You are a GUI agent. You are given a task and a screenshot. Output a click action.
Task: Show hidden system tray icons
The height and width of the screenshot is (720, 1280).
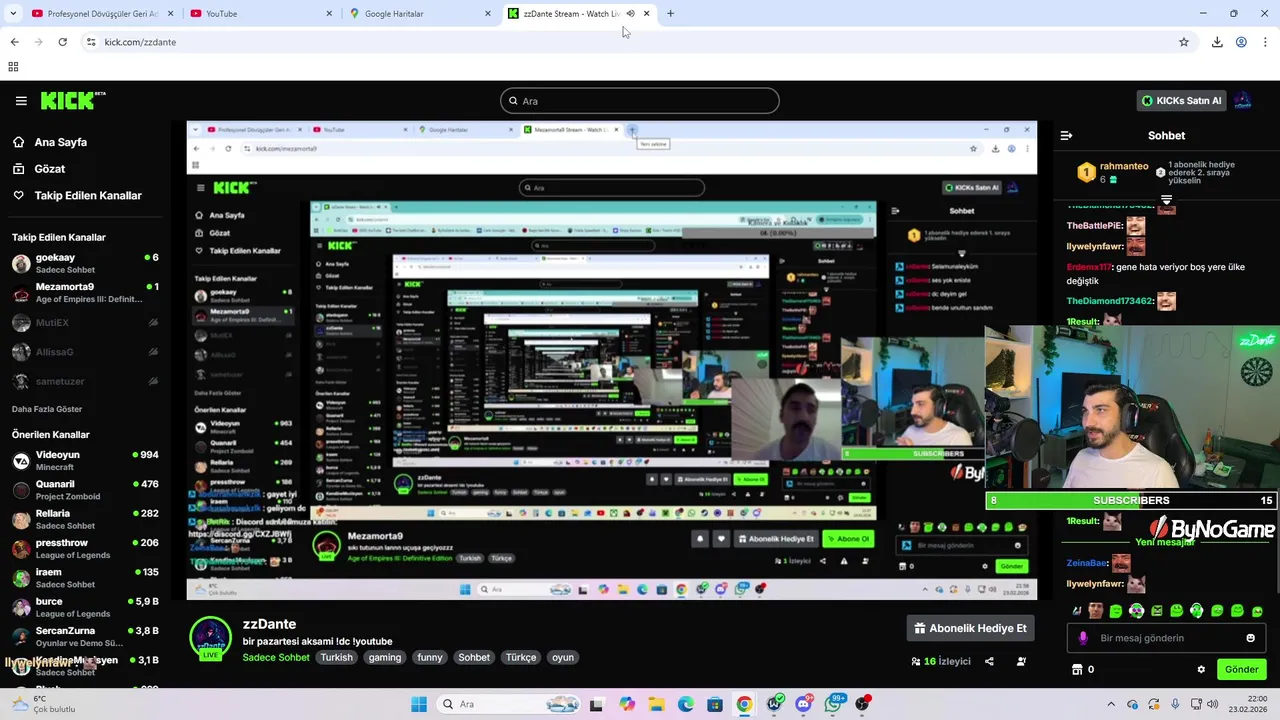[1110, 704]
